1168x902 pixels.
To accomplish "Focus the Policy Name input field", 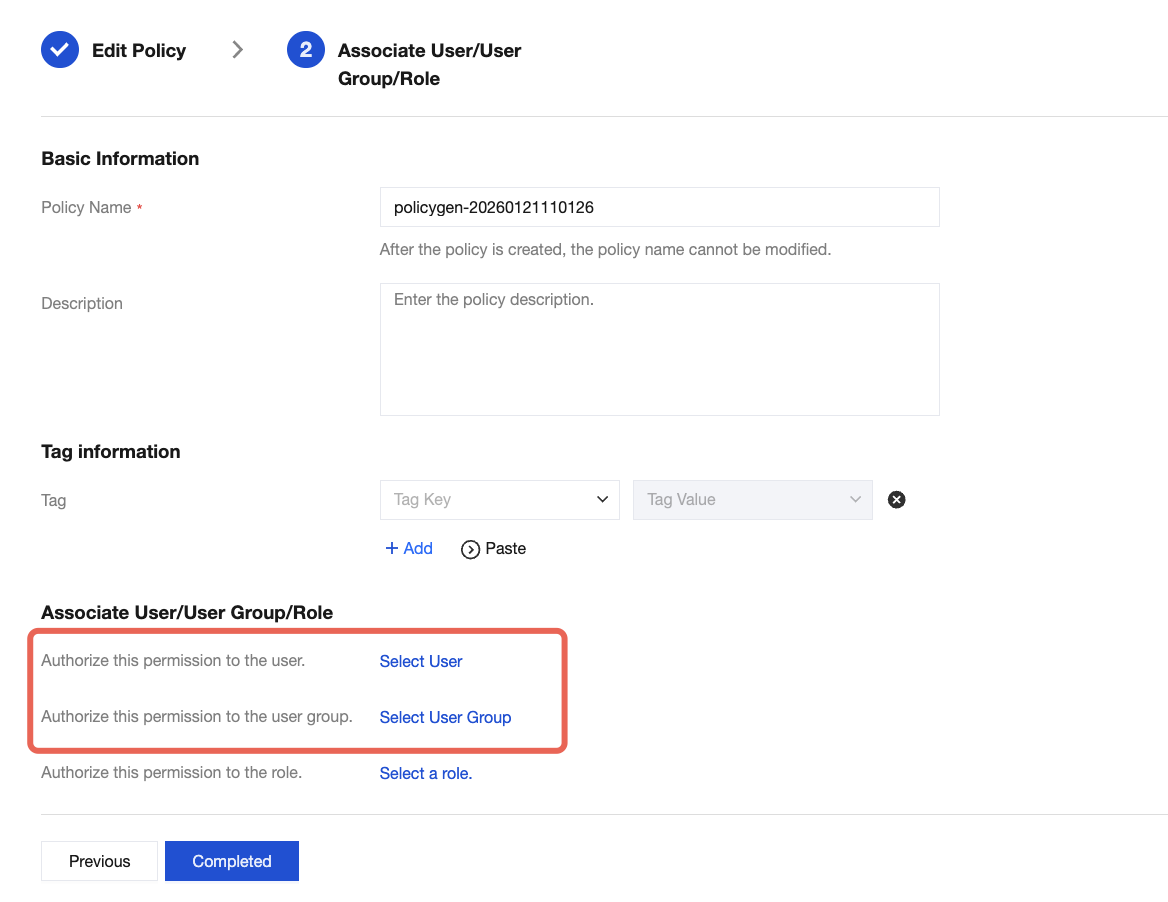I will (659, 208).
